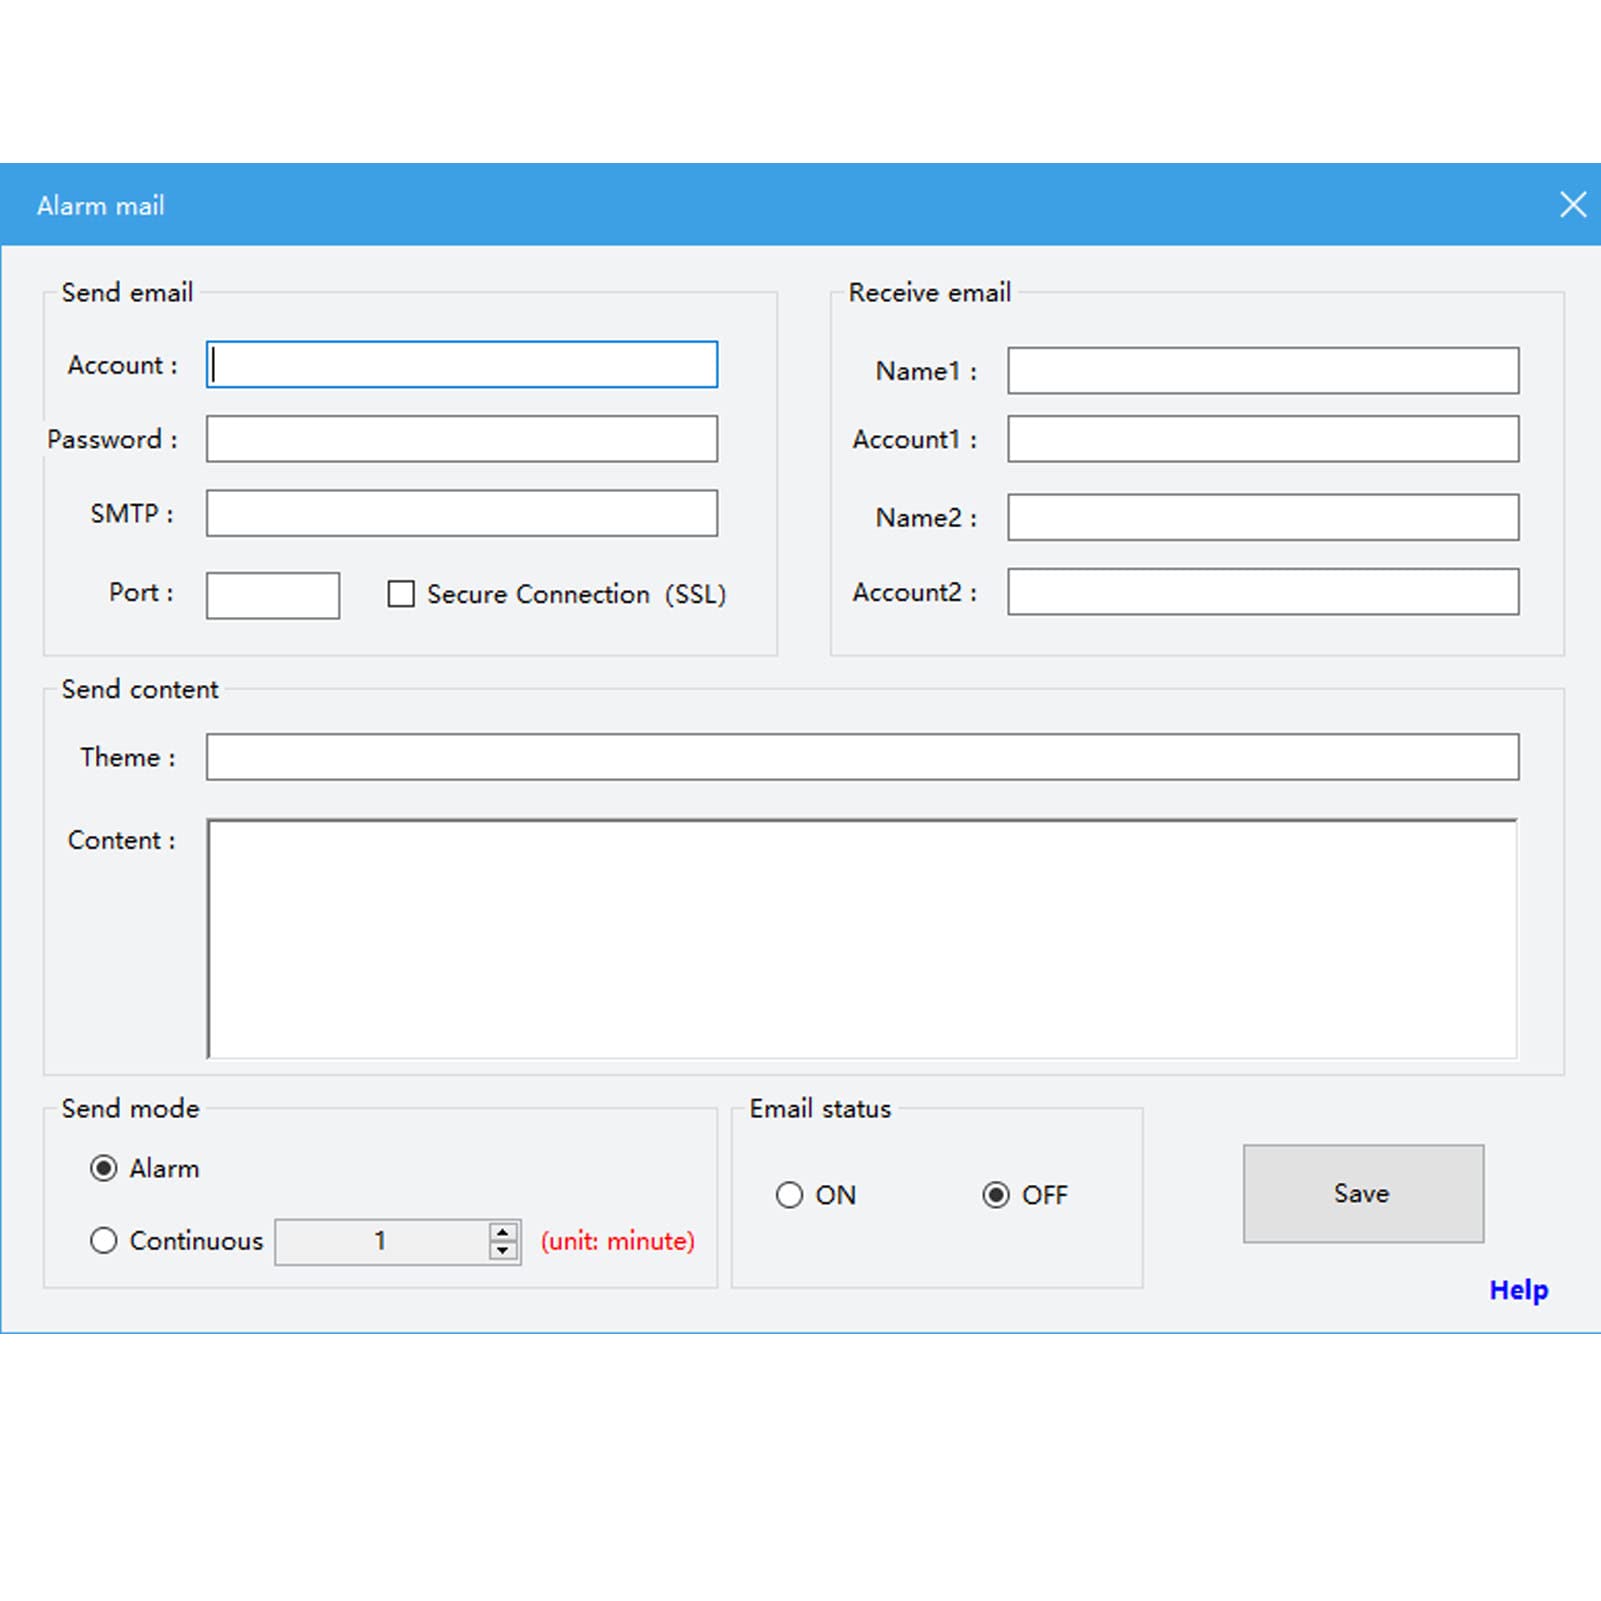Open the Help link
The height and width of the screenshot is (1601, 1601).
pyautogui.click(x=1518, y=1290)
